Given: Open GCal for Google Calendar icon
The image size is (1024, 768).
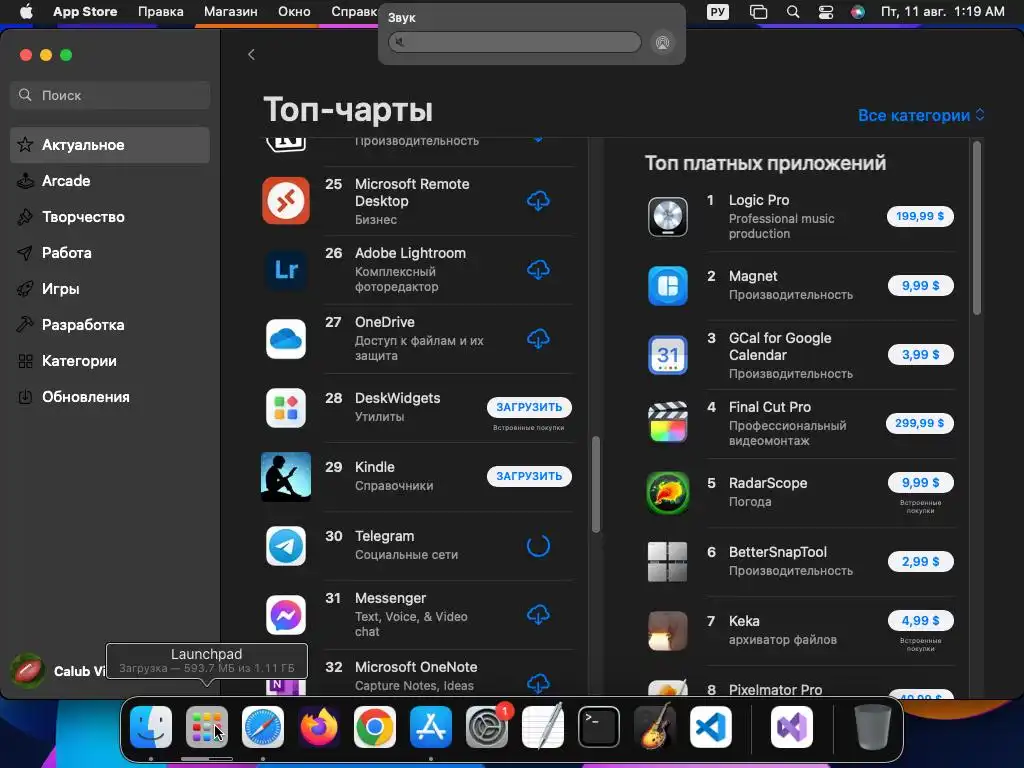Looking at the screenshot, I should pos(667,355).
